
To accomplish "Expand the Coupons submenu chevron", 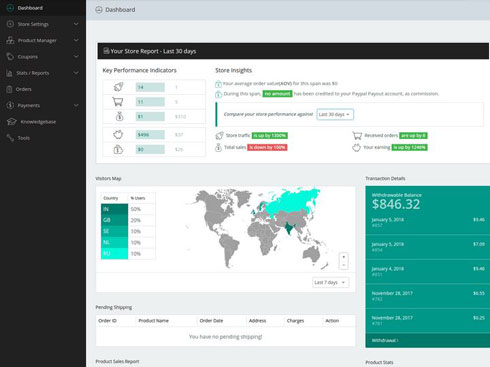I will 76,57.
